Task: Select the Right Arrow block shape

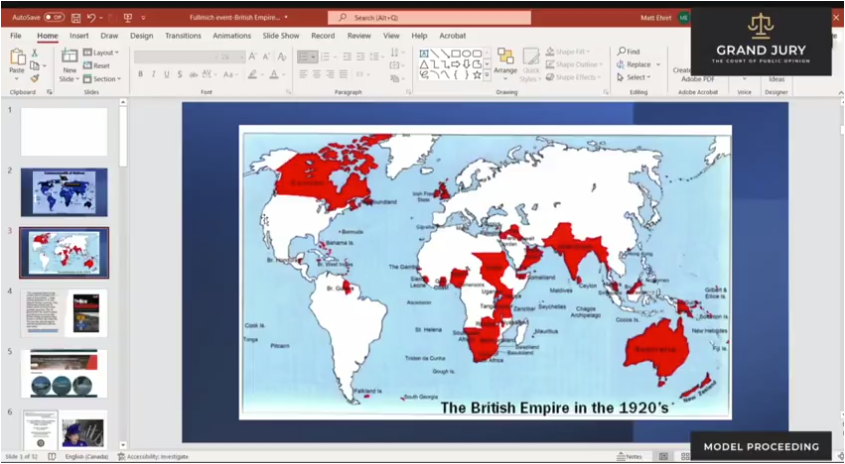Action: 456,64
